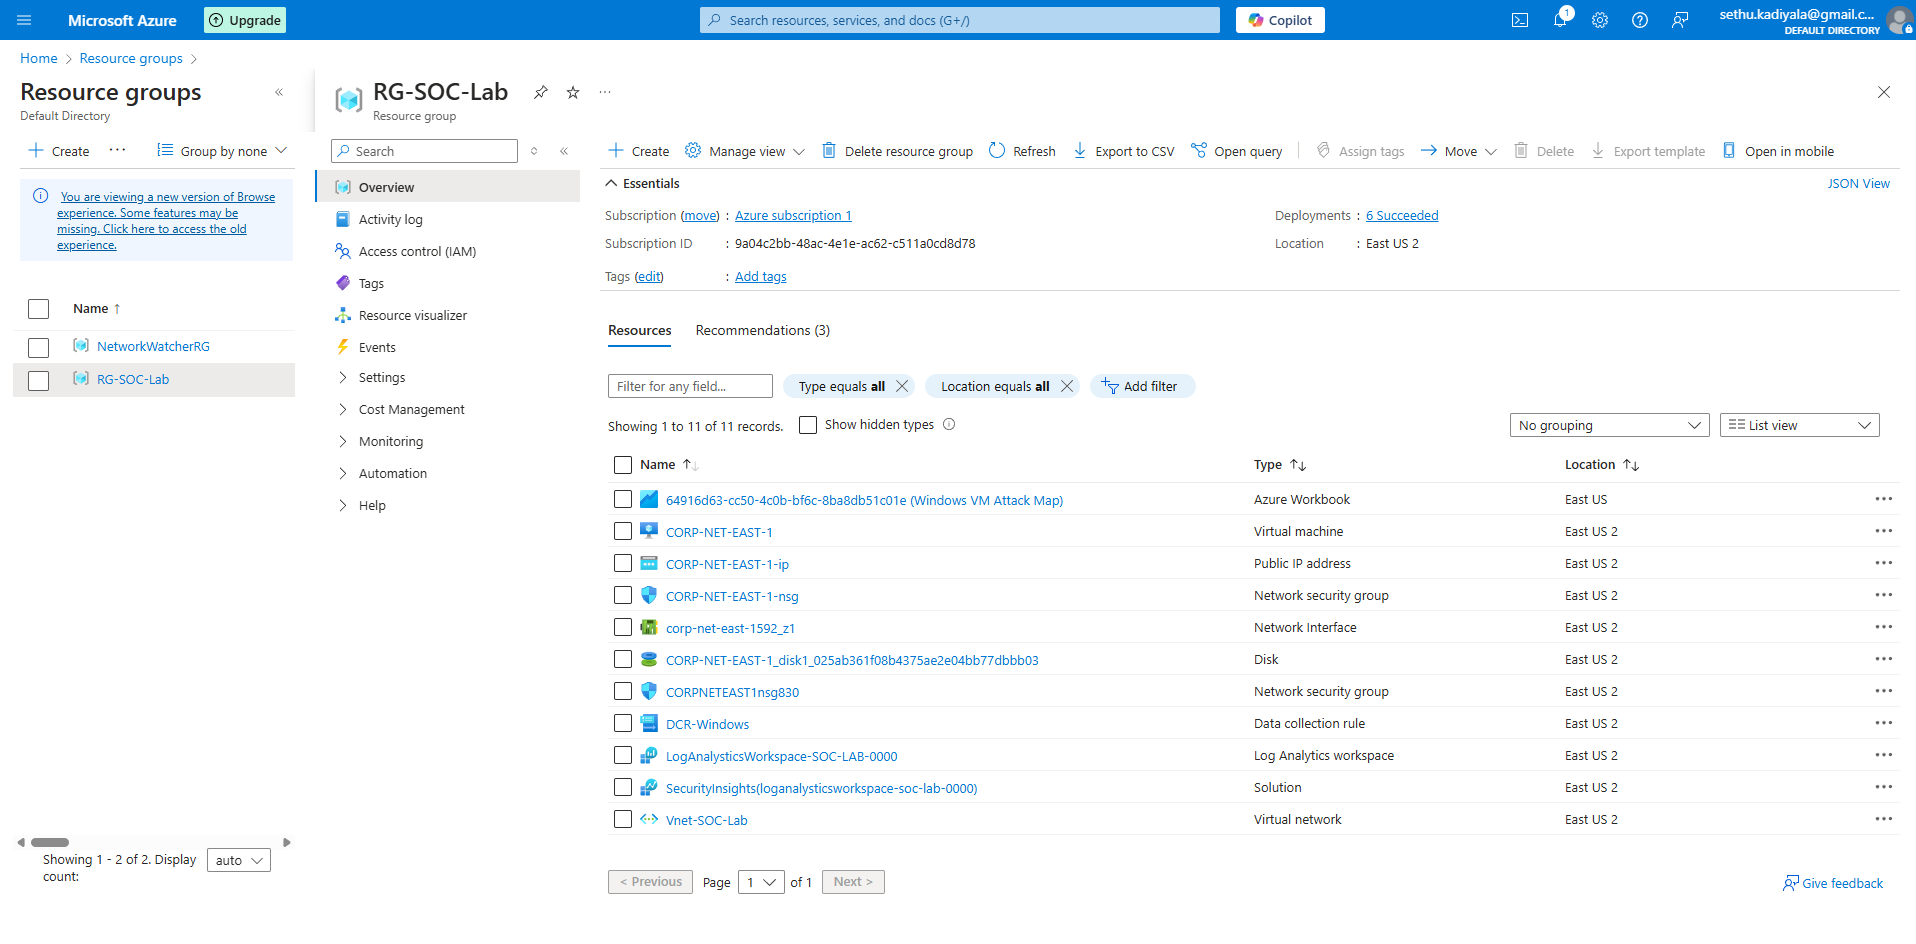Image resolution: width=1916 pixels, height=944 pixels.
Task: Remove the Location equals all filter
Action: [x=1067, y=386]
